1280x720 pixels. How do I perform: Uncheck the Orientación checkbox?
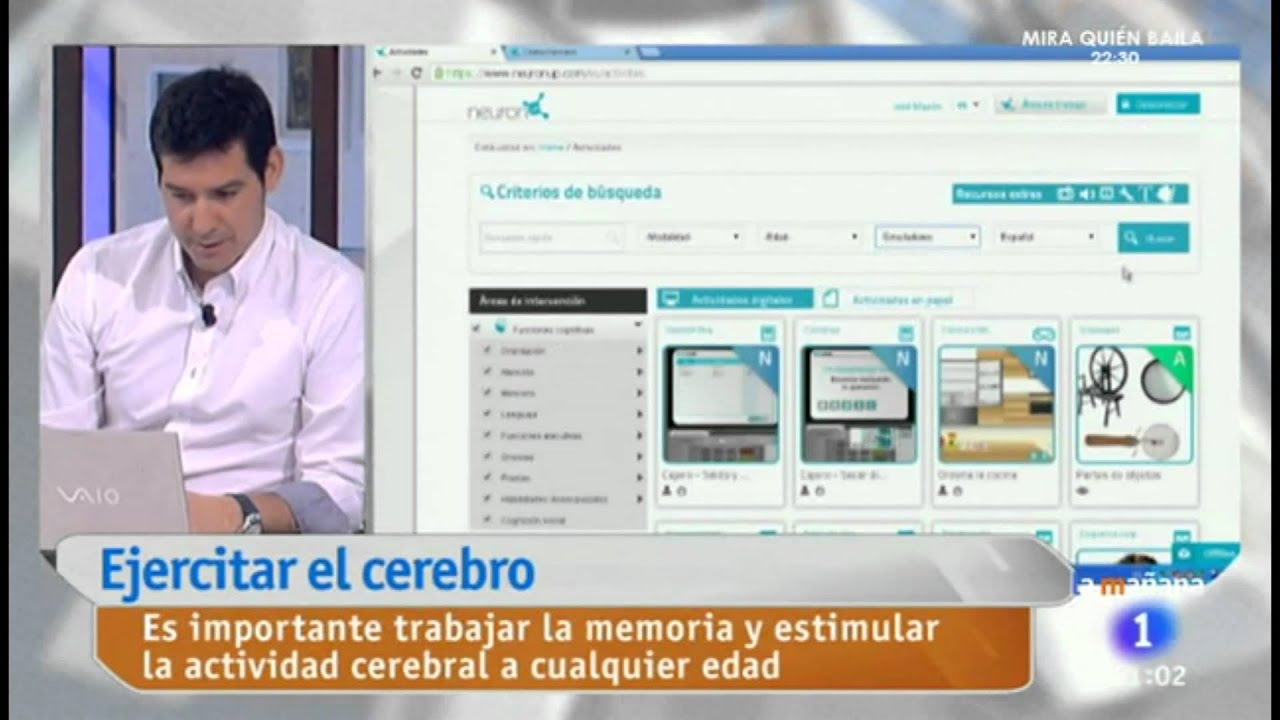coord(487,351)
